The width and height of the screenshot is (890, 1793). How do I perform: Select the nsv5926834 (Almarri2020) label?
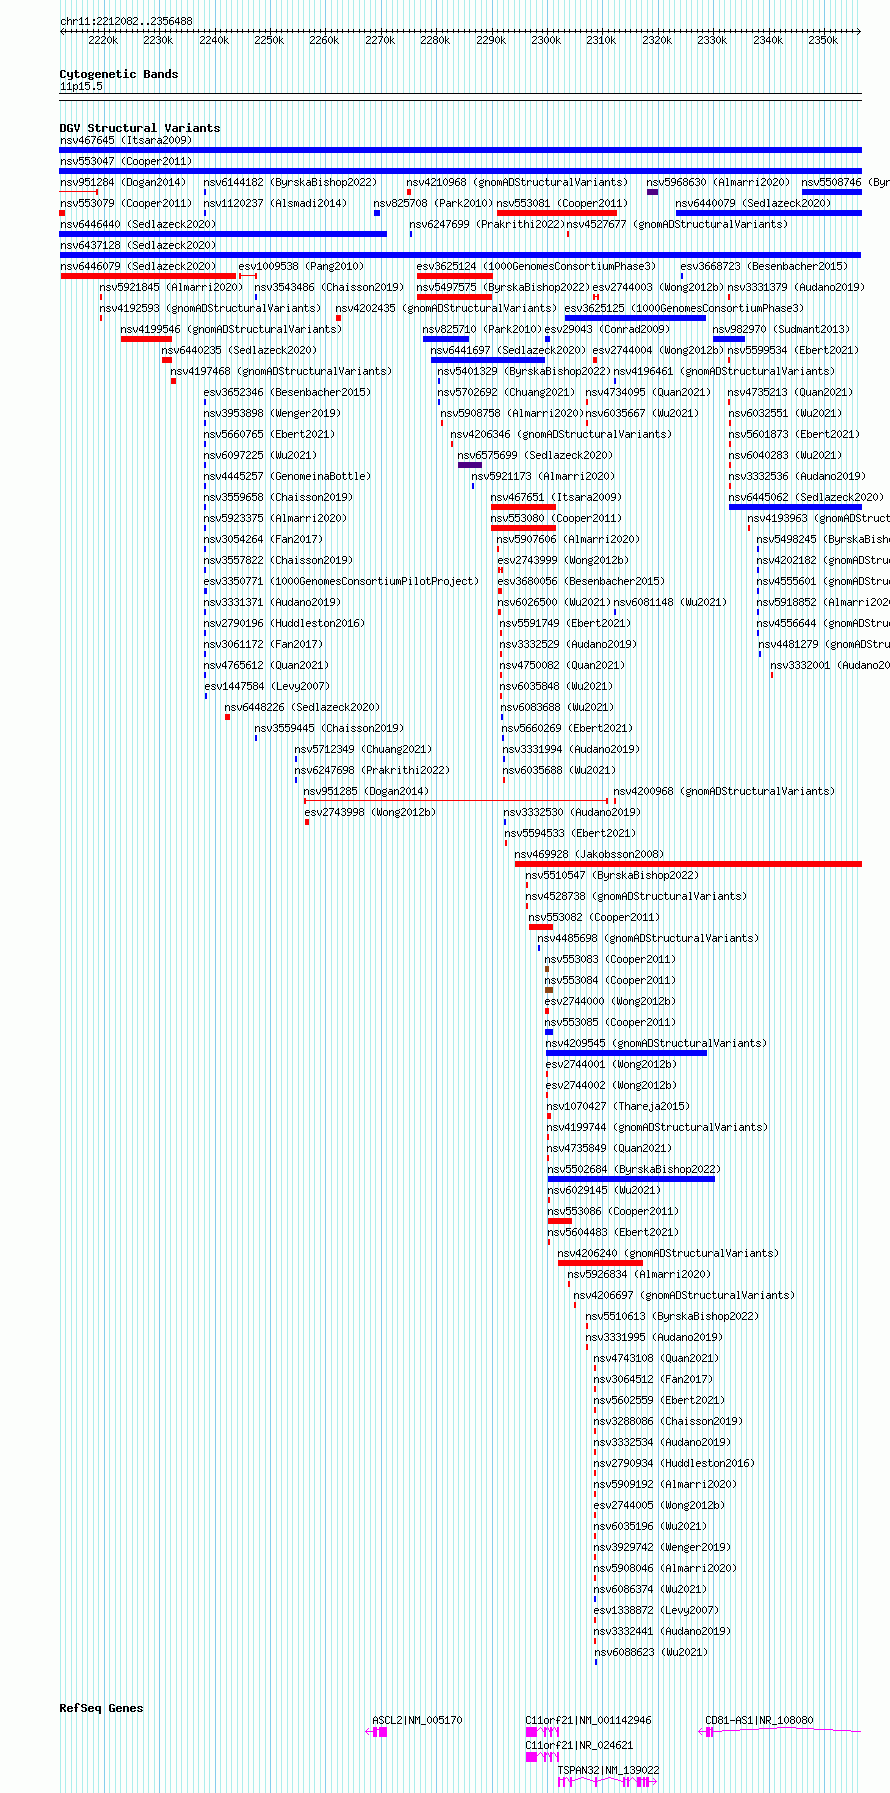tap(639, 1274)
